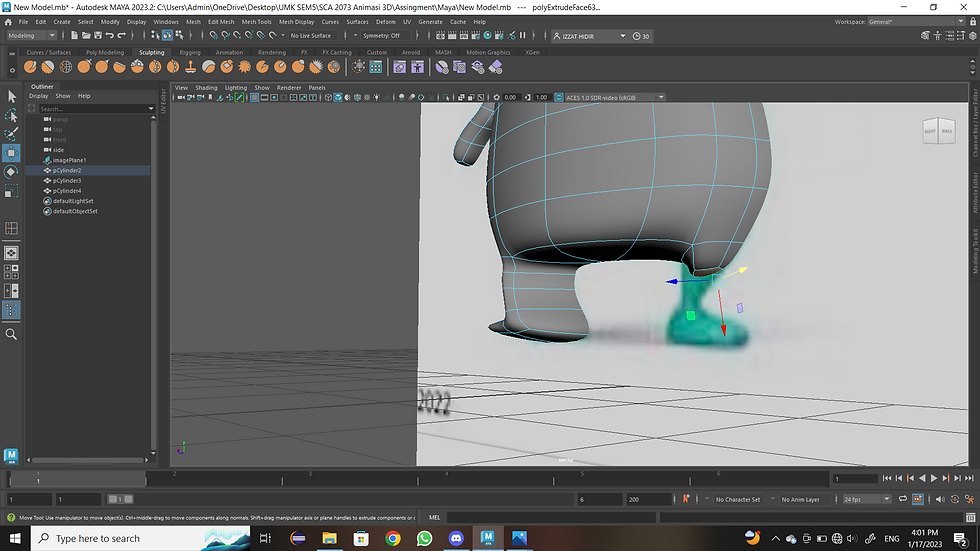Activate the Move tool in toolbox

coord(11,153)
